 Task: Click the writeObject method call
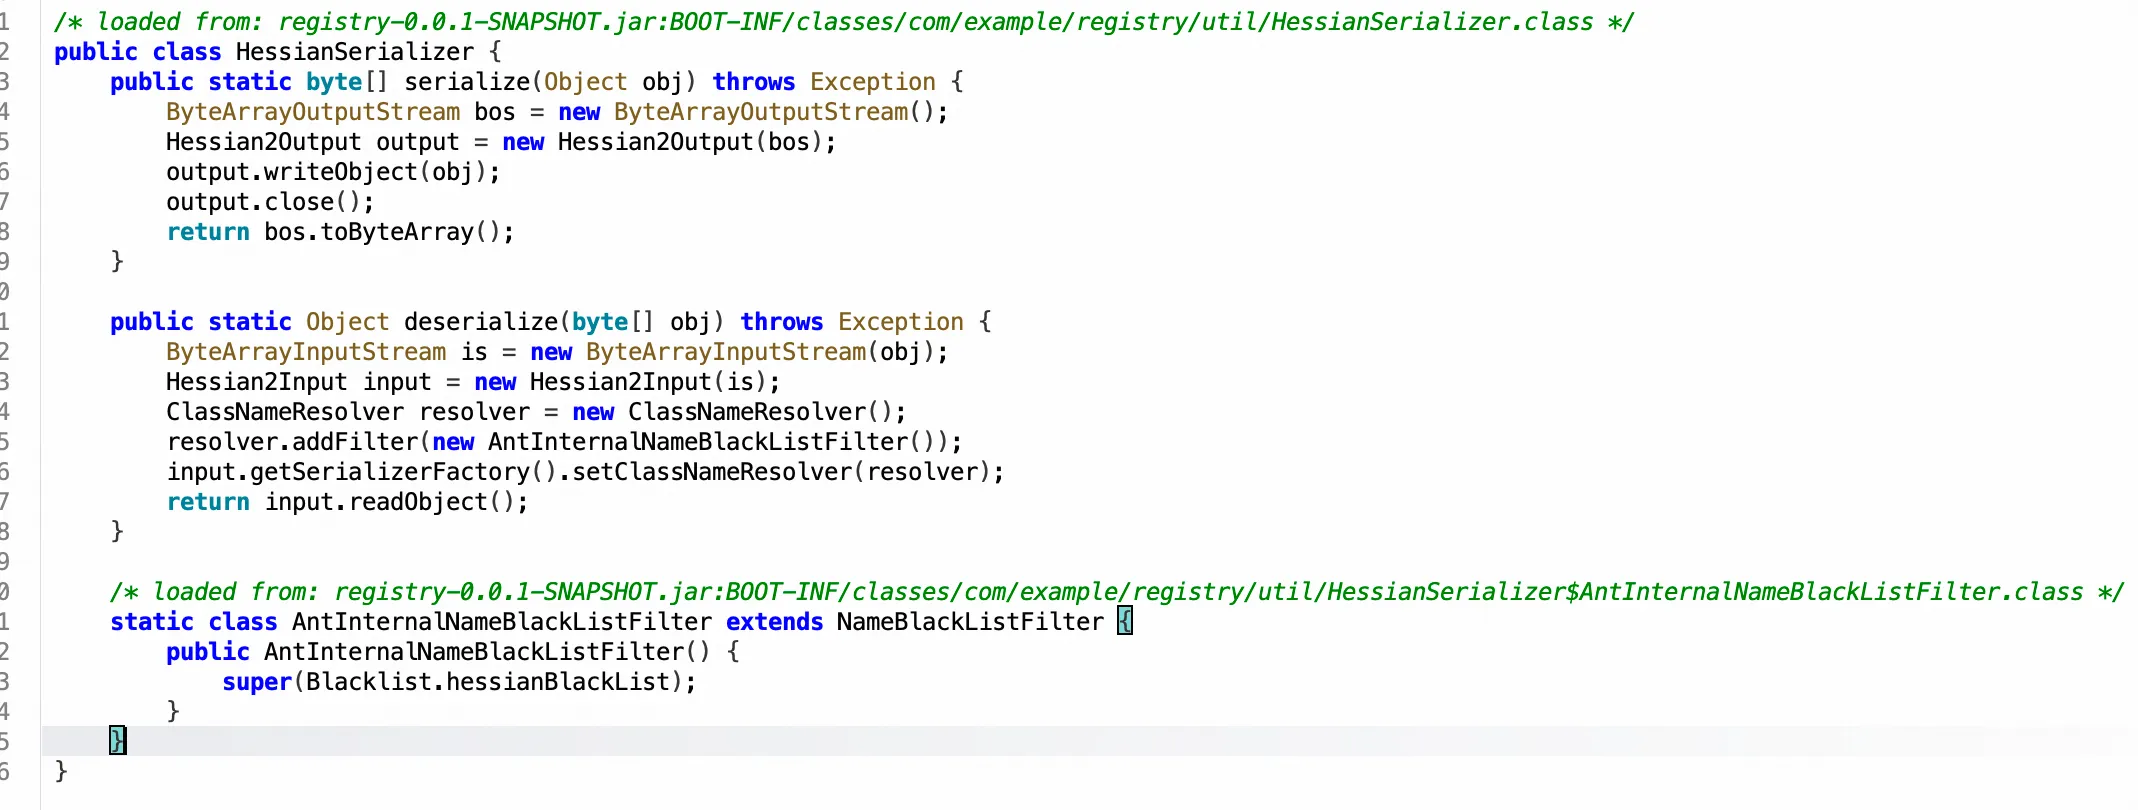click(x=340, y=172)
